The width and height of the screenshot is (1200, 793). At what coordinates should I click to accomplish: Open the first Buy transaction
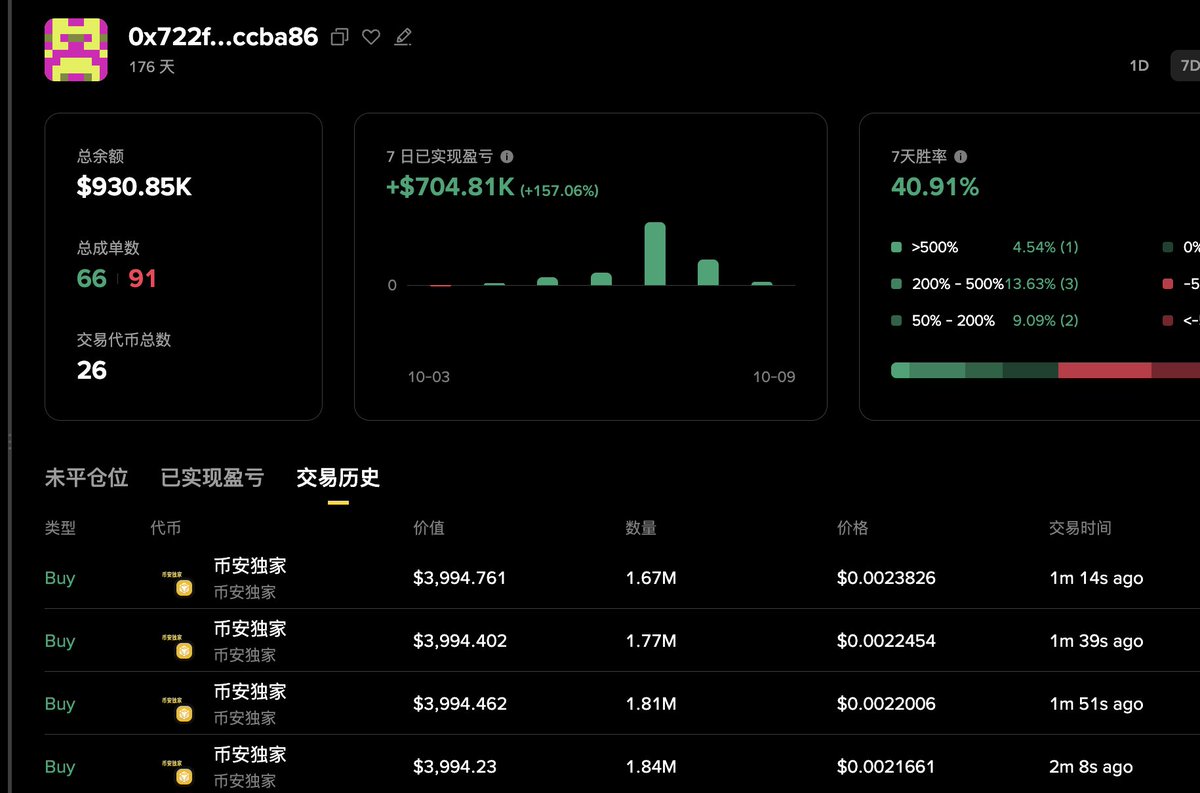600,577
